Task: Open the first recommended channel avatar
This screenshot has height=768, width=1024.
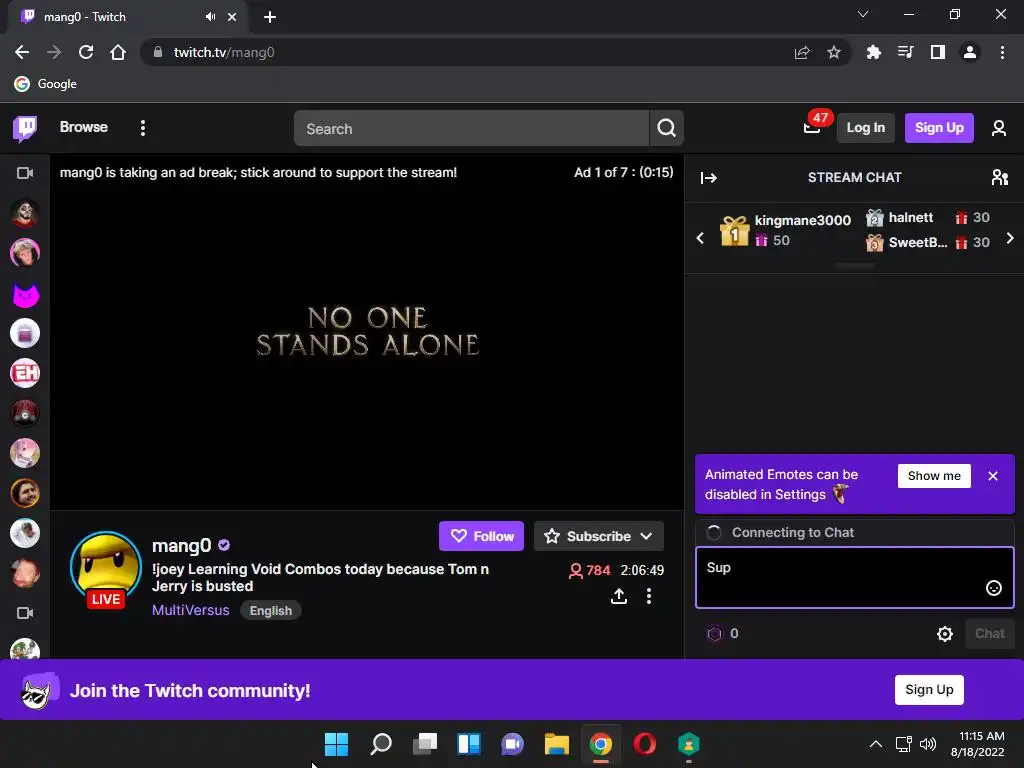Action: click(x=25, y=214)
